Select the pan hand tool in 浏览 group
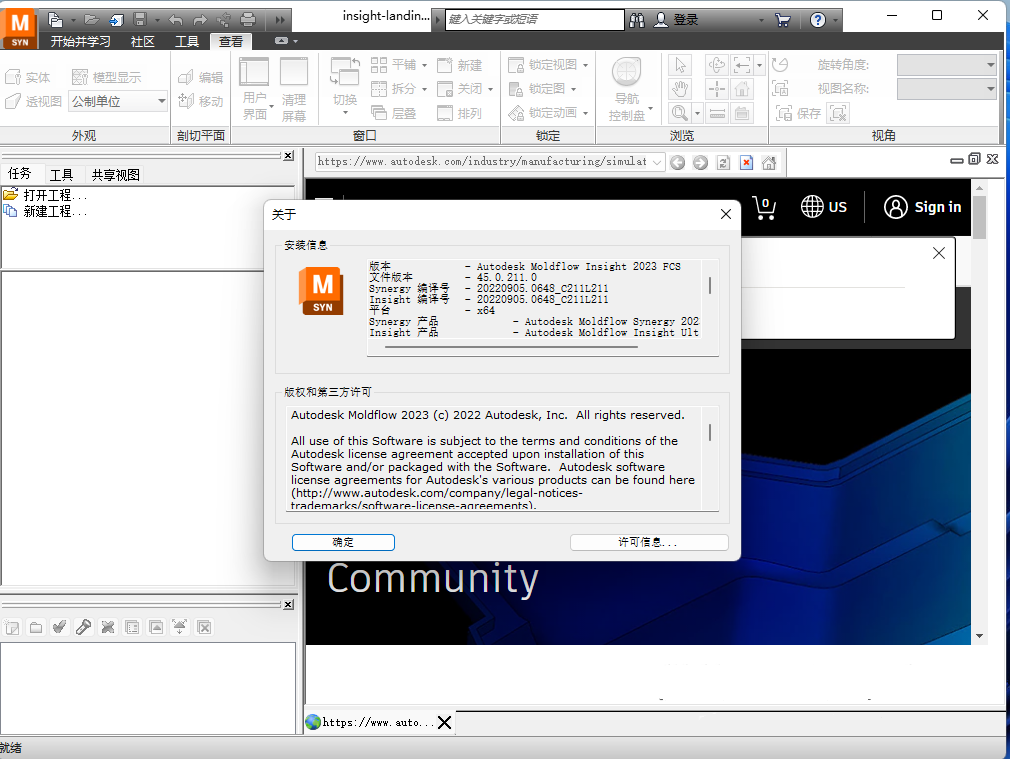 pyautogui.click(x=680, y=89)
